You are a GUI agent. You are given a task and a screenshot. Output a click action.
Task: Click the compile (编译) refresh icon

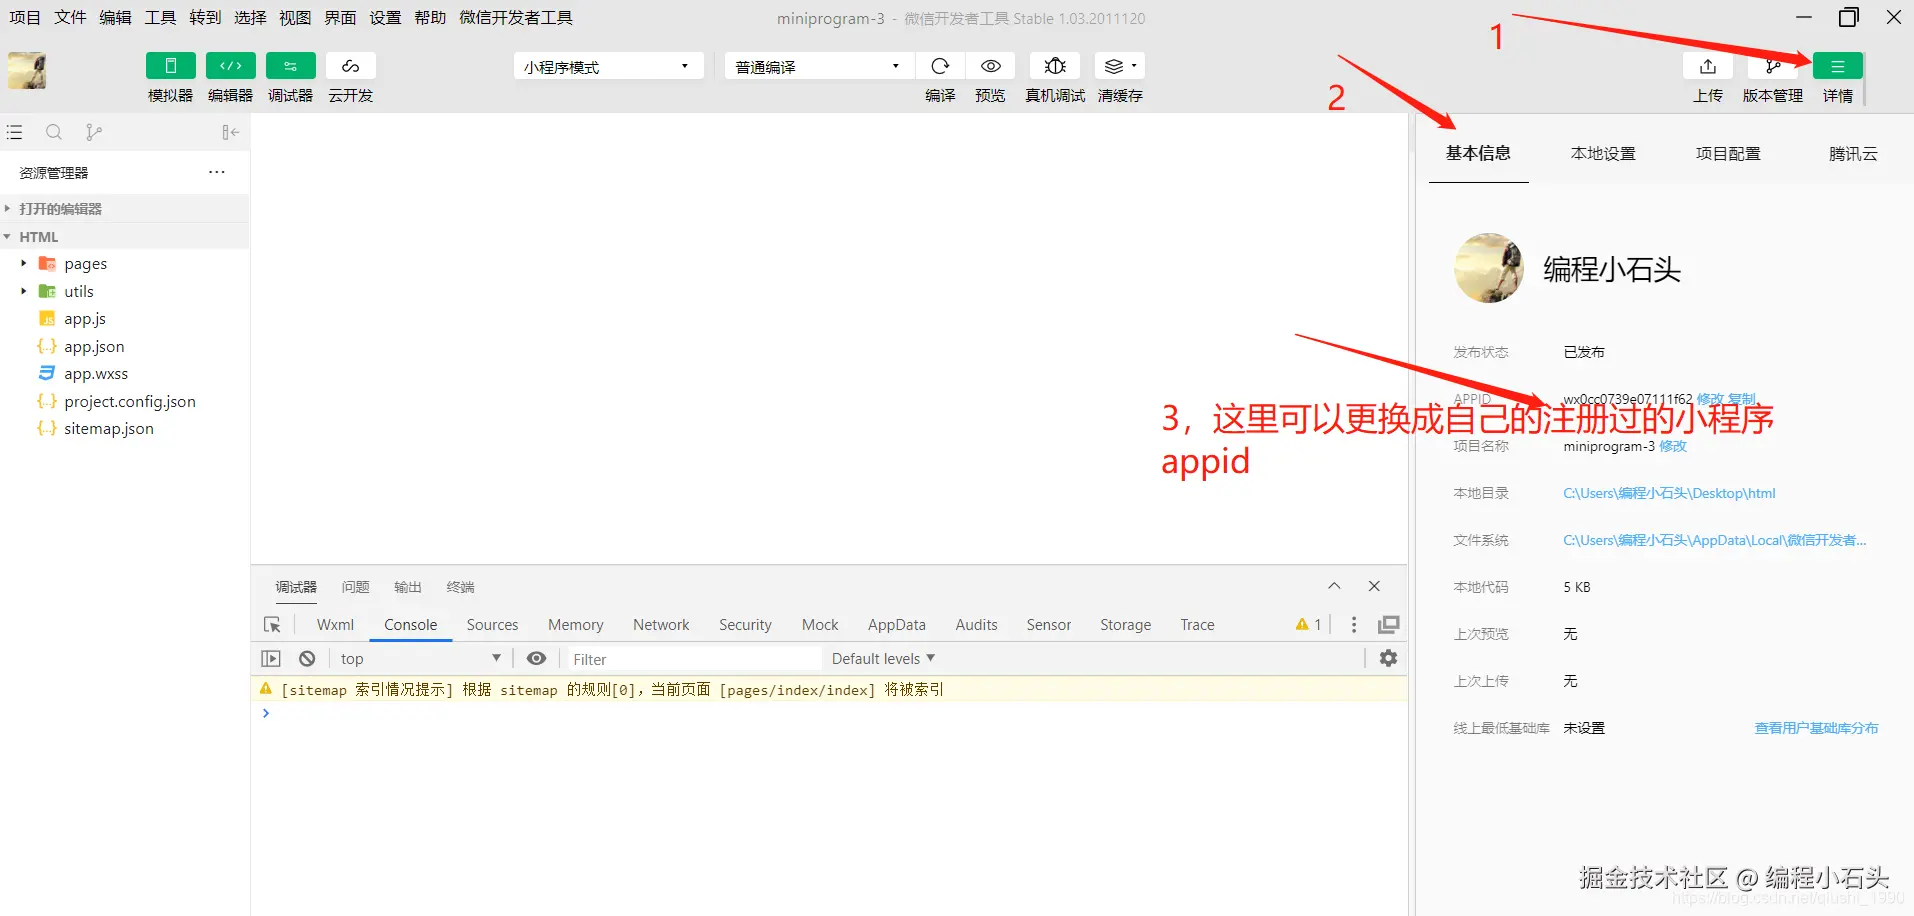pos(940,66)
